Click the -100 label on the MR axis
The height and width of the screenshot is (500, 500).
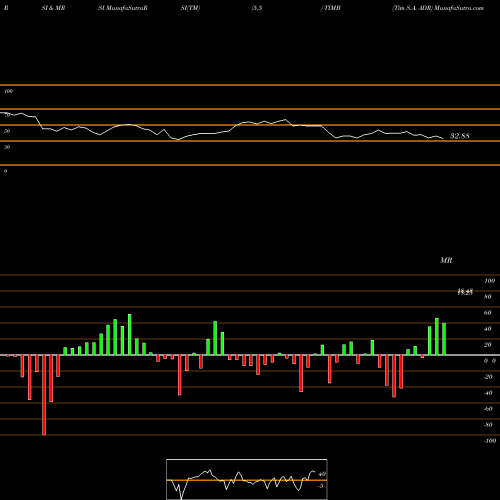tap(489, 441)
